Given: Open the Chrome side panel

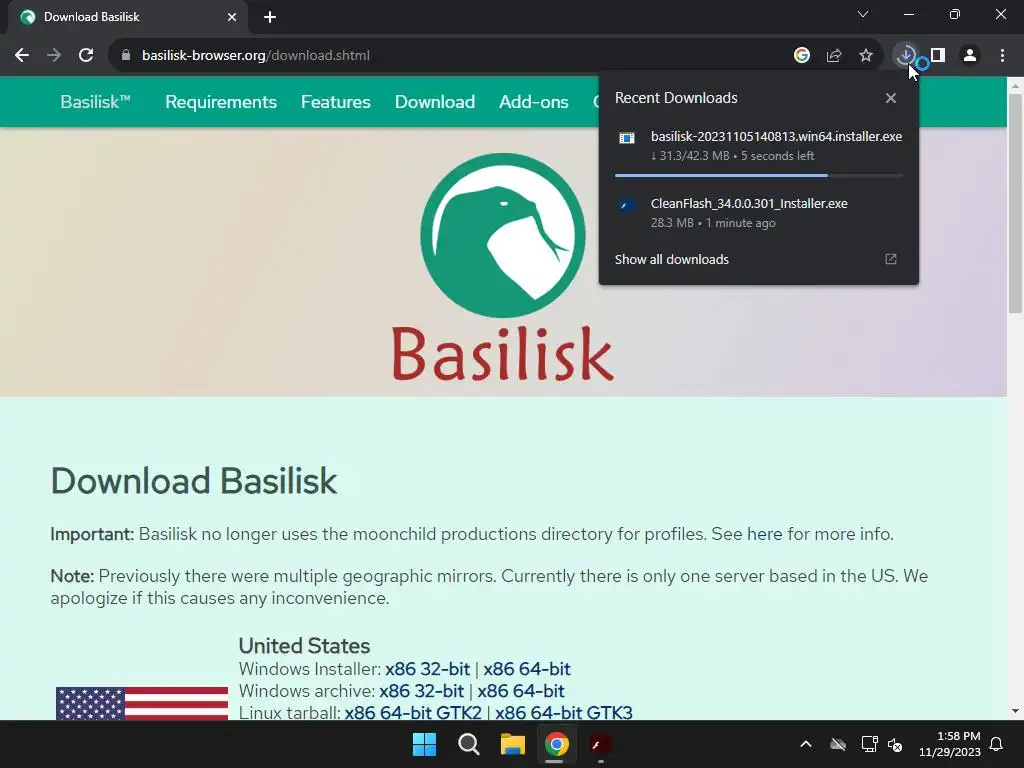Looking at the screenshot, I should click(938, 56).
